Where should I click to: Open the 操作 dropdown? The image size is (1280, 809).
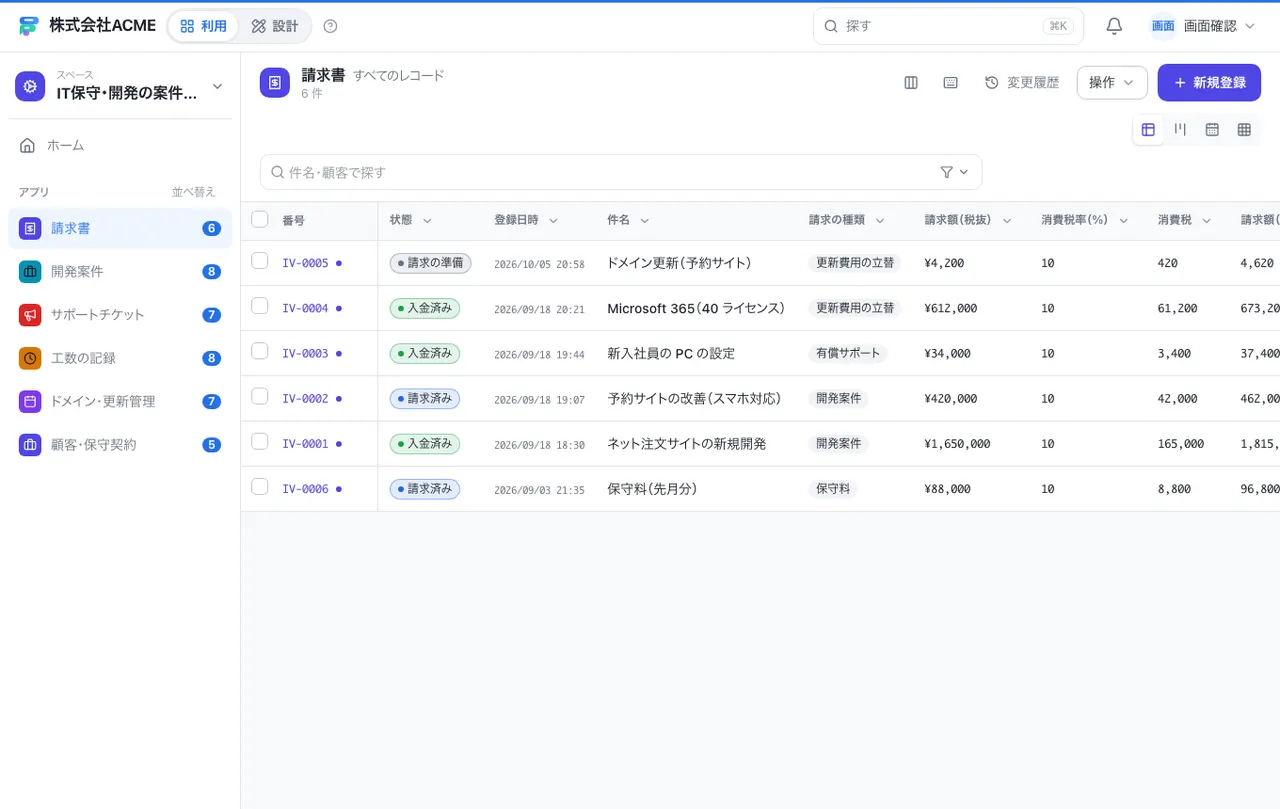pos(1112,83)
